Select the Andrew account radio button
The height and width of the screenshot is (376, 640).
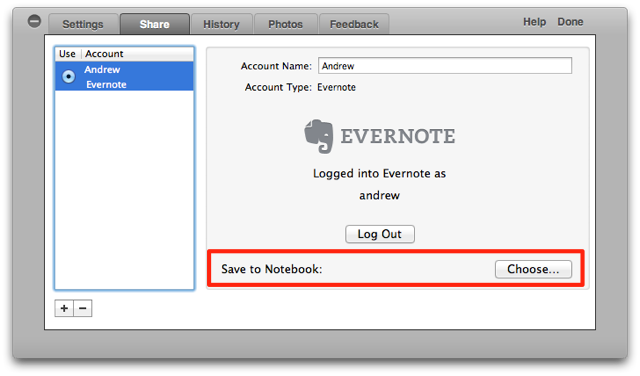69,76
